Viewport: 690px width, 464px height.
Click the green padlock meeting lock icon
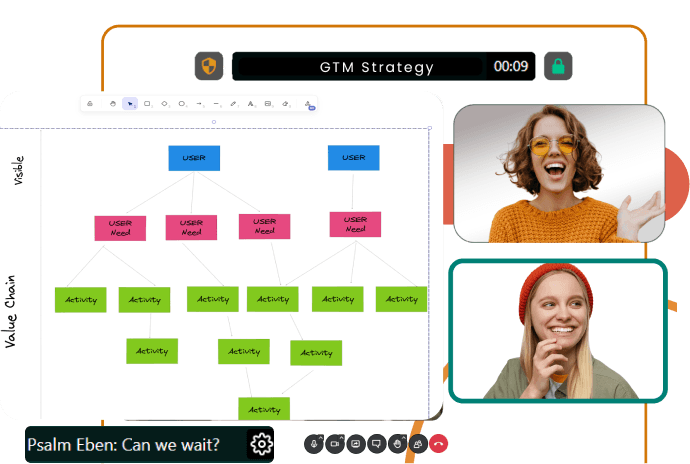coord(558,66)
